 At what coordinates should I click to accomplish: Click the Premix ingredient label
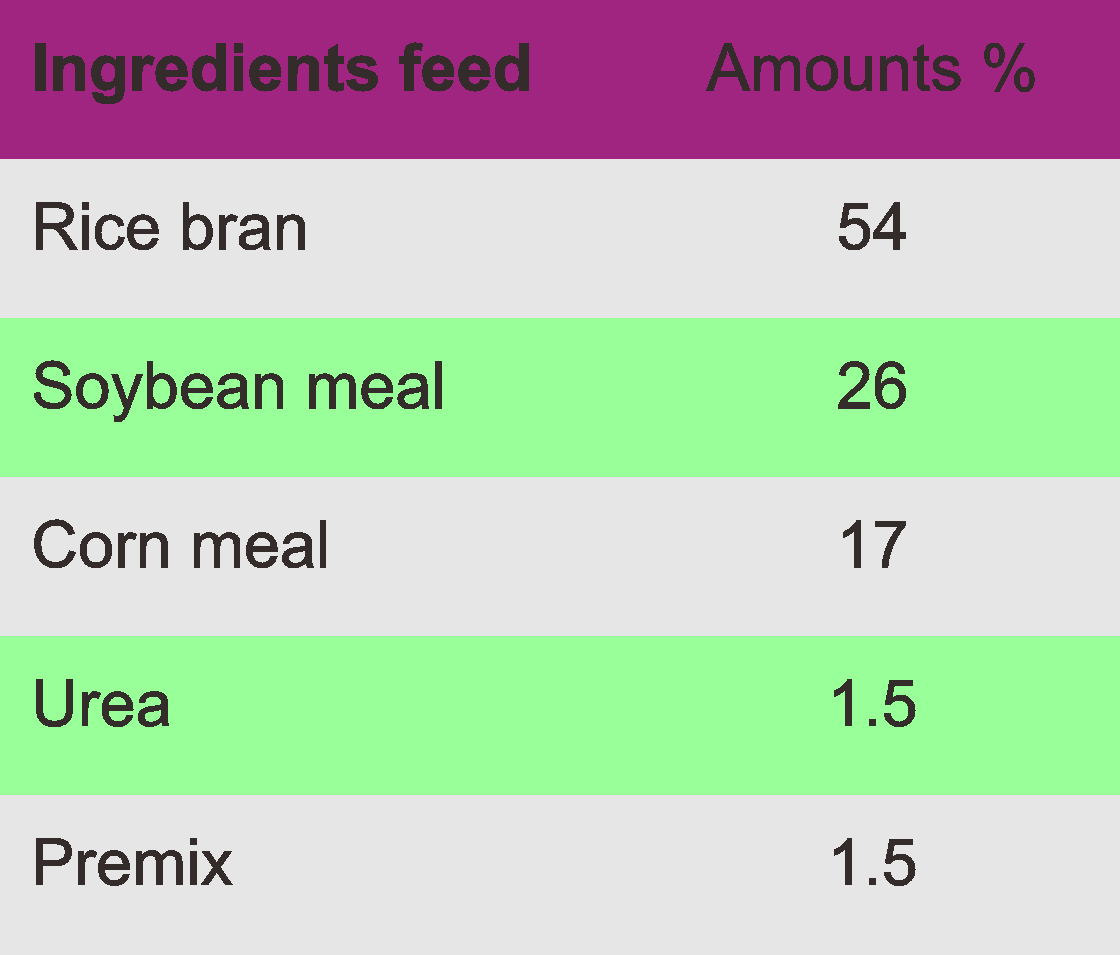132,863
